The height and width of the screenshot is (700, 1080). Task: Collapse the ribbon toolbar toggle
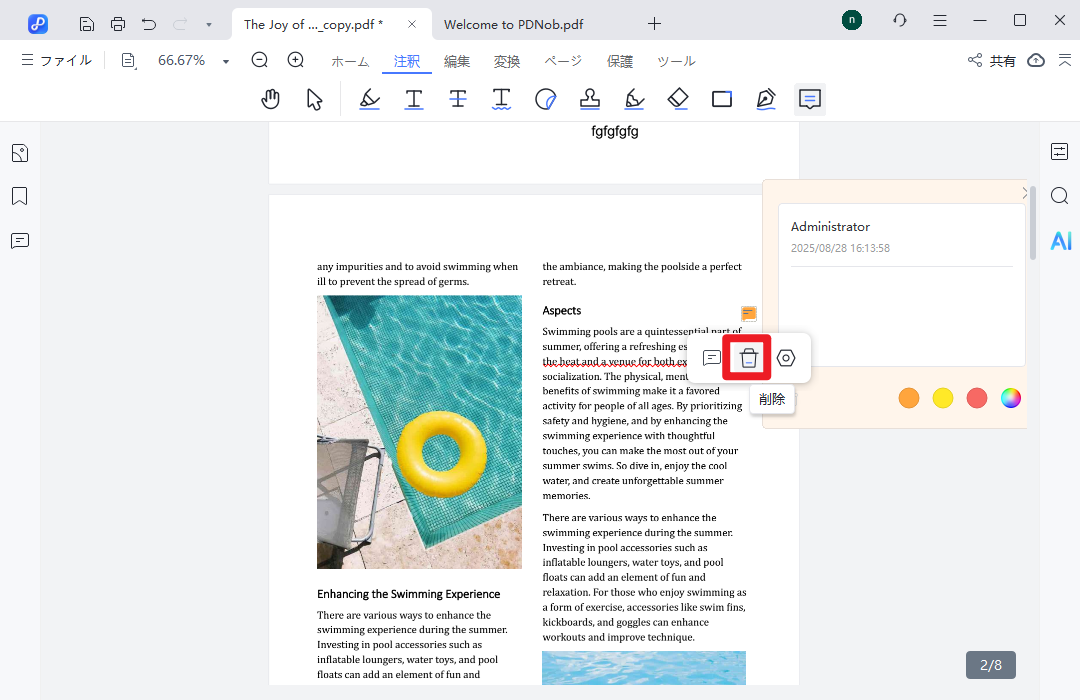tap(1065, 61)
